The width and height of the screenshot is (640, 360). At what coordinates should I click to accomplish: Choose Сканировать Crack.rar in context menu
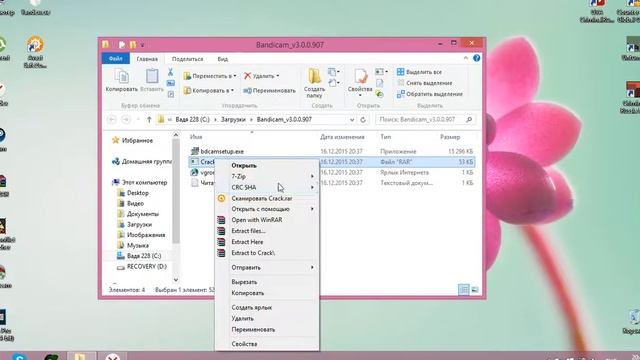[267, 198]
